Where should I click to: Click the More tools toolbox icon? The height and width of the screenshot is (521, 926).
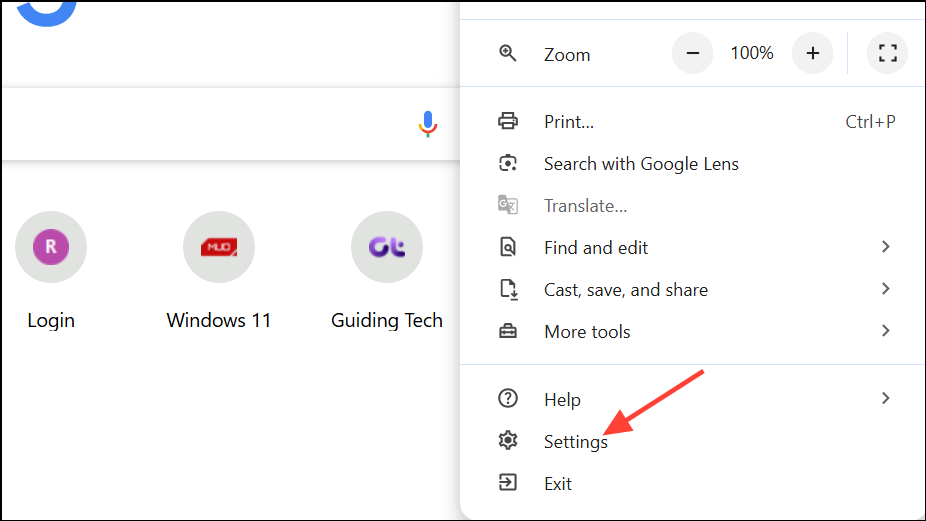pos(508,332)
